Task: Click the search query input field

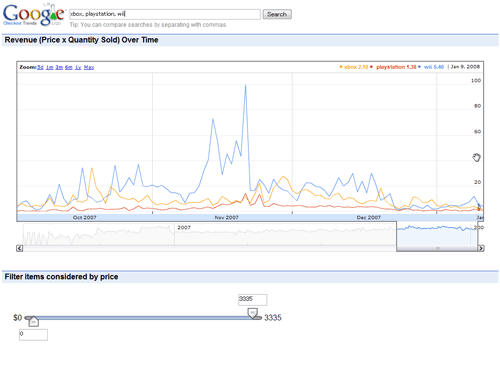Action: click(x=165, y=14)
